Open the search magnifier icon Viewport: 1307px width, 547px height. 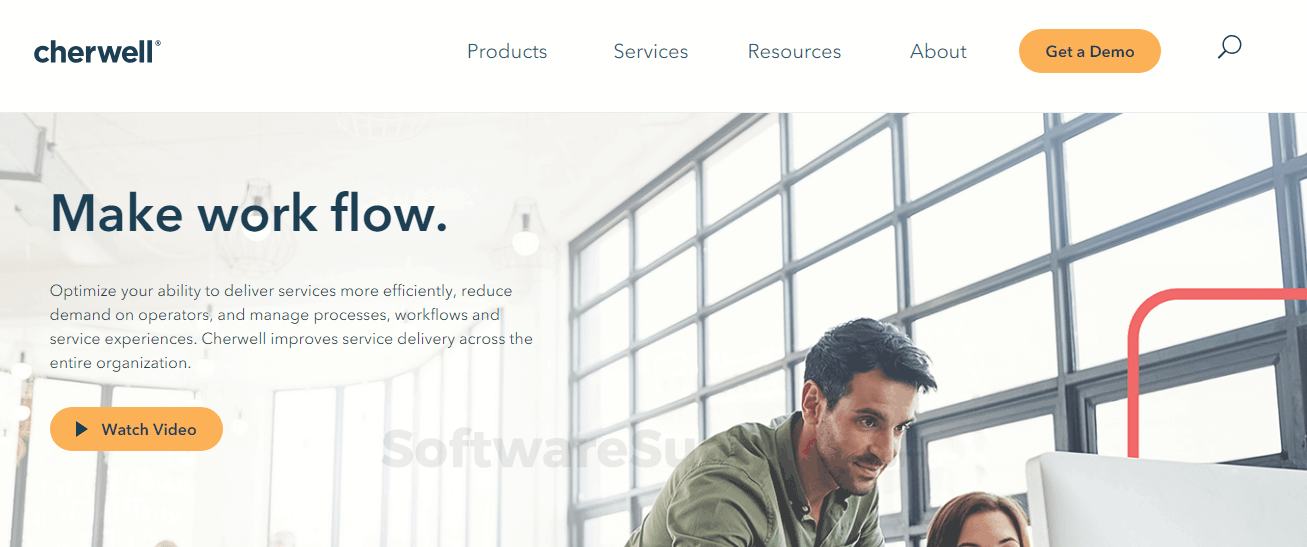click(x=1229, y=47)
